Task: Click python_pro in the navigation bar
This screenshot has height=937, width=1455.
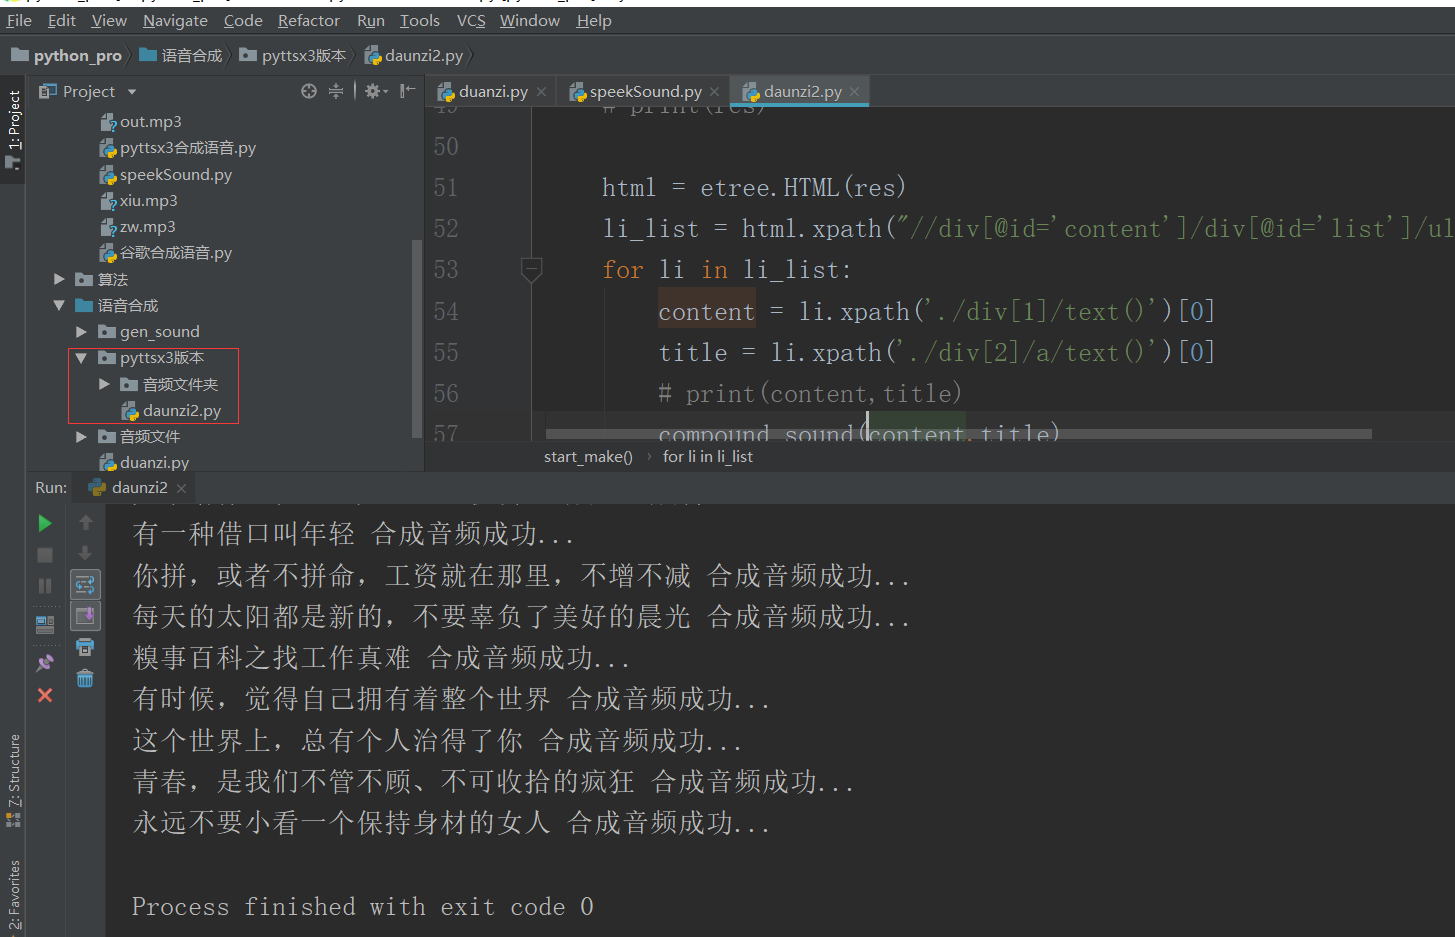Action: click(66, 56)
